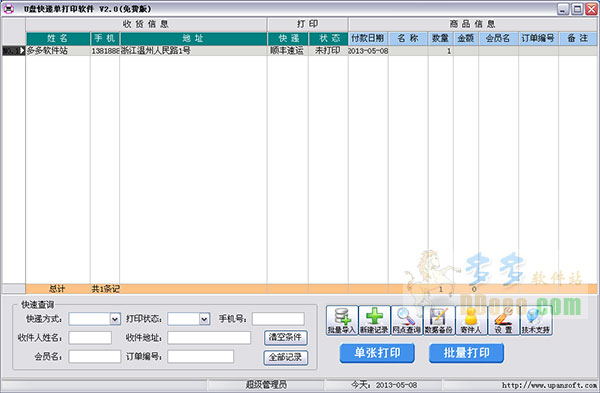Click the 状态 column header

(x=328, y=39)
